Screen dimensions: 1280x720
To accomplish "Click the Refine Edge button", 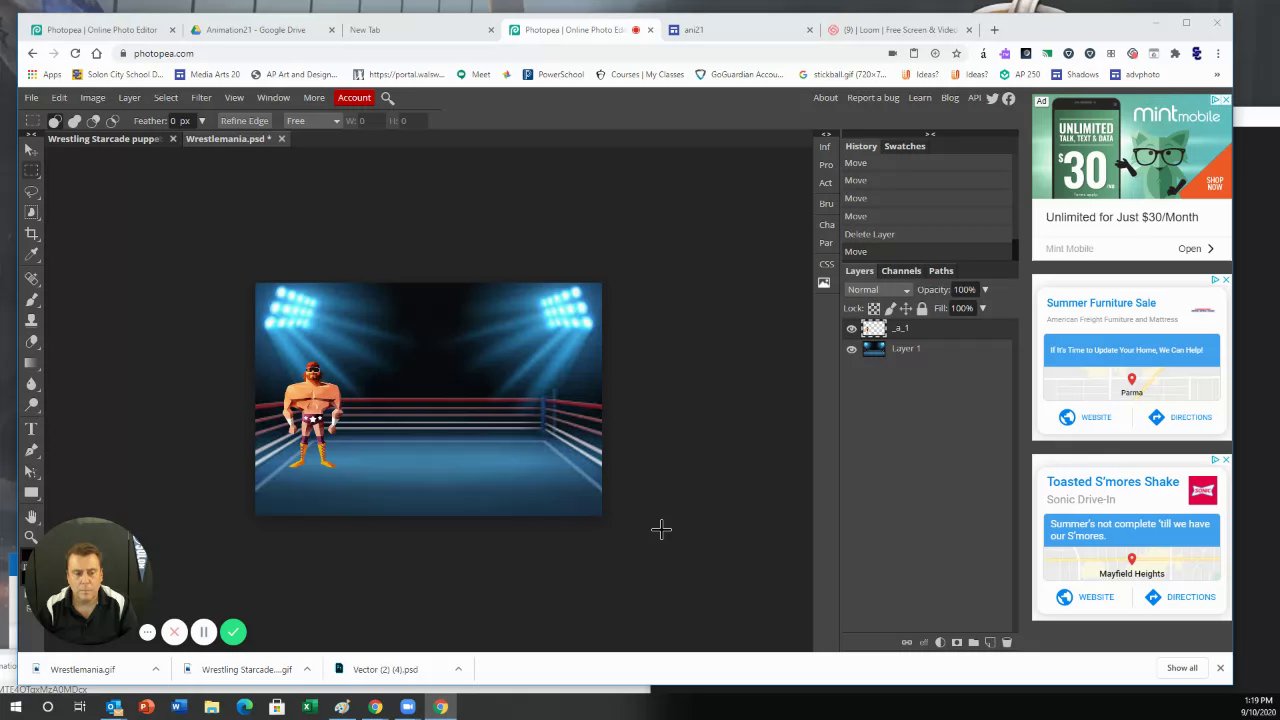I will [244, 121].
